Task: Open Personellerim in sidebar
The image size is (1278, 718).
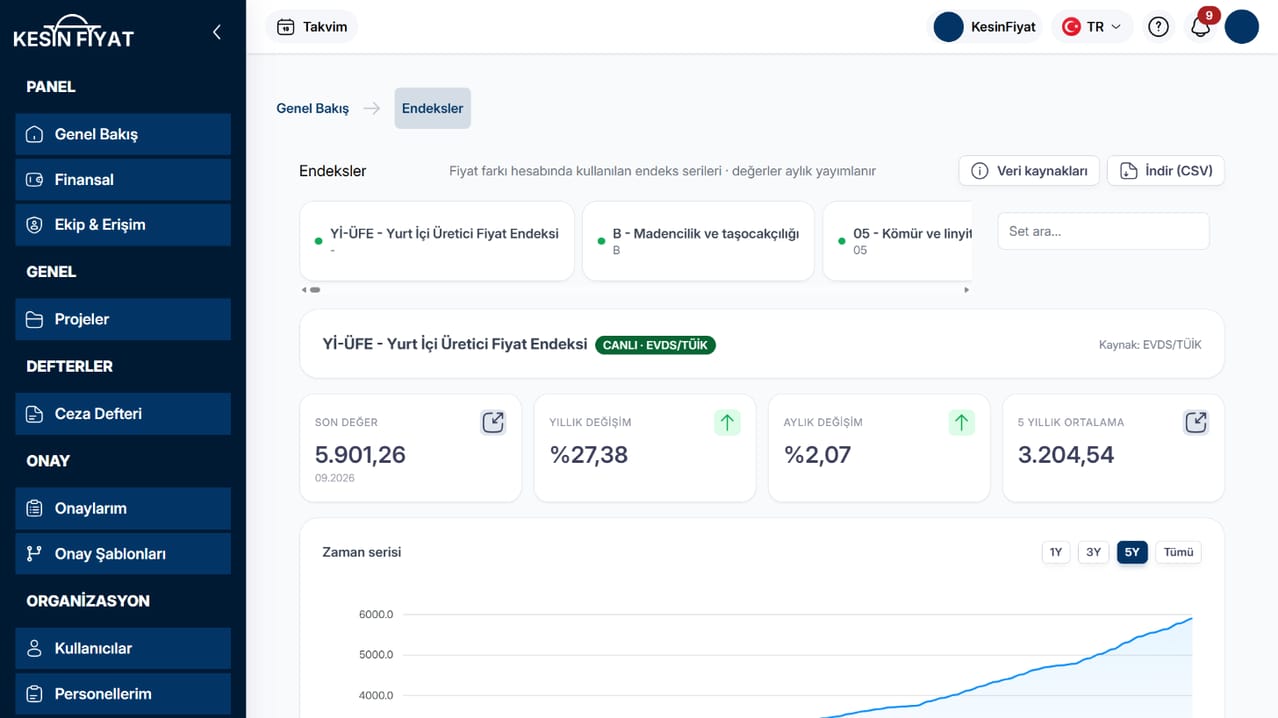Action: click(123, 694)
